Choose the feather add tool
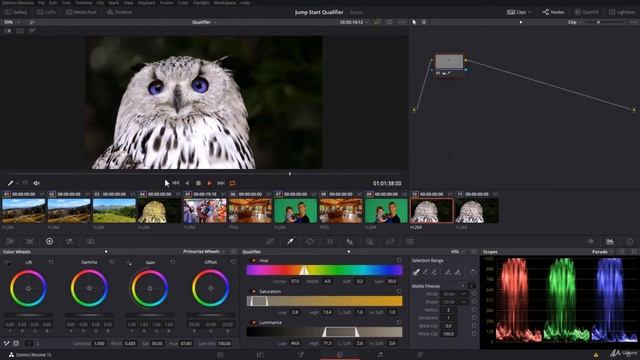Screen dimensions: 640x360 (458, 272)
